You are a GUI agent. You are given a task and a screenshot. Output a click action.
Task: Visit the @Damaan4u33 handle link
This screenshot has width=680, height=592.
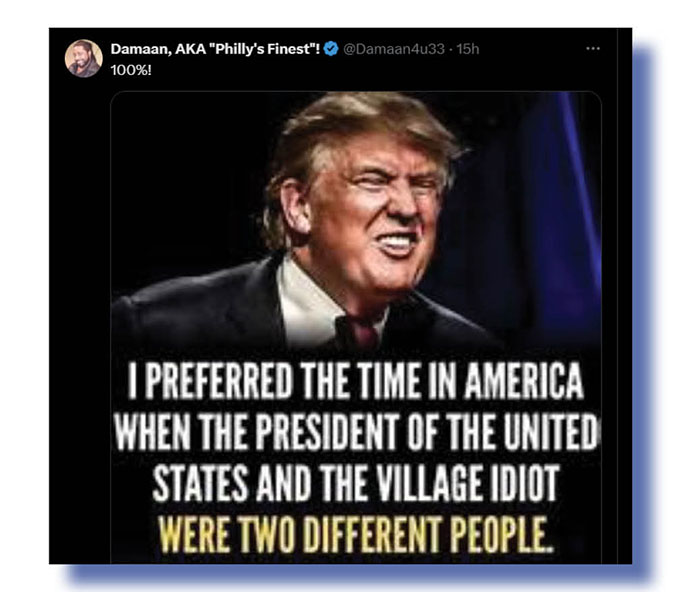(x=394, y=49)
